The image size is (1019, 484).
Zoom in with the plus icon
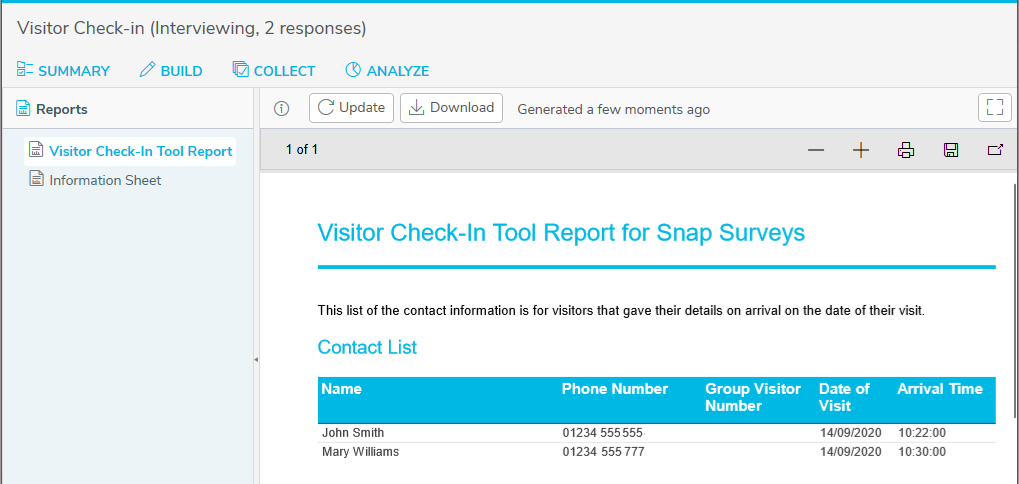[860, 151]
